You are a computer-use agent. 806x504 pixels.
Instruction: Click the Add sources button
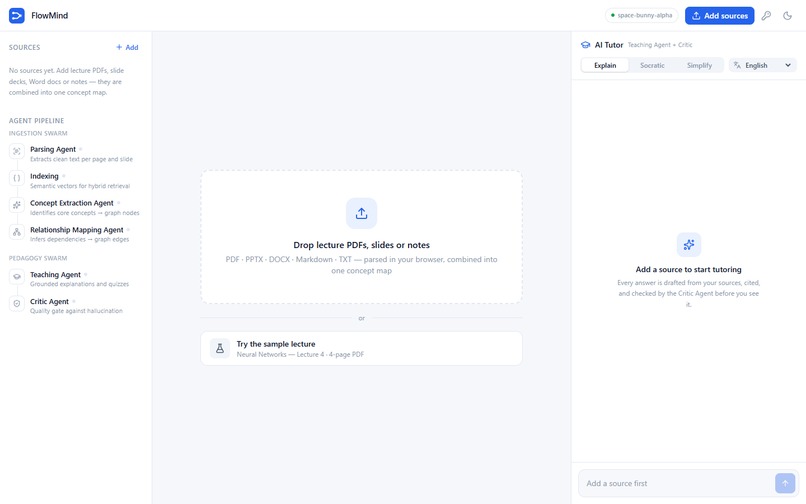pyautogui.click(x=719, y=15)
